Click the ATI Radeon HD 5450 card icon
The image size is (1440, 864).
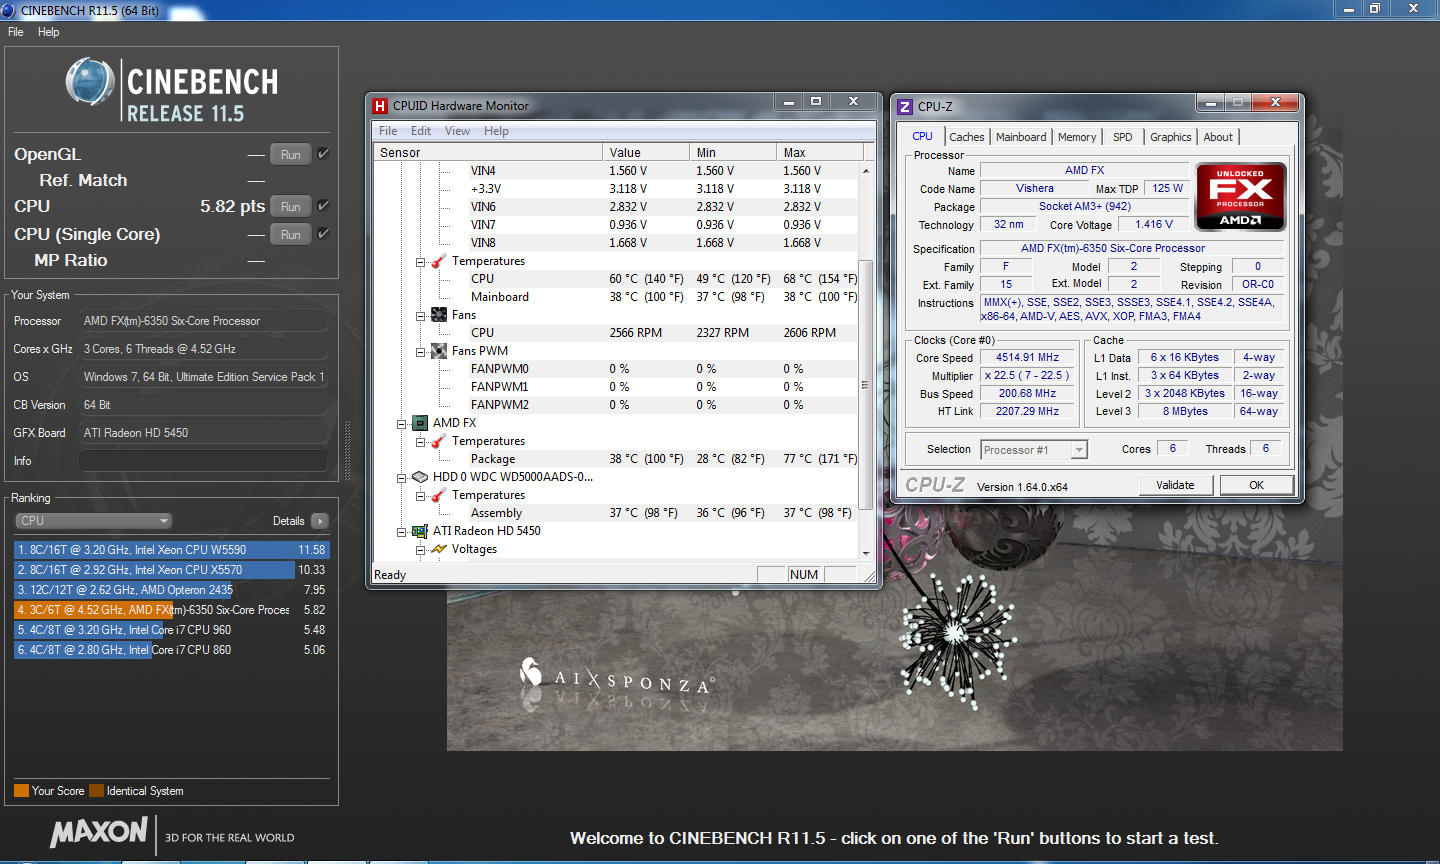pos(420,531)
